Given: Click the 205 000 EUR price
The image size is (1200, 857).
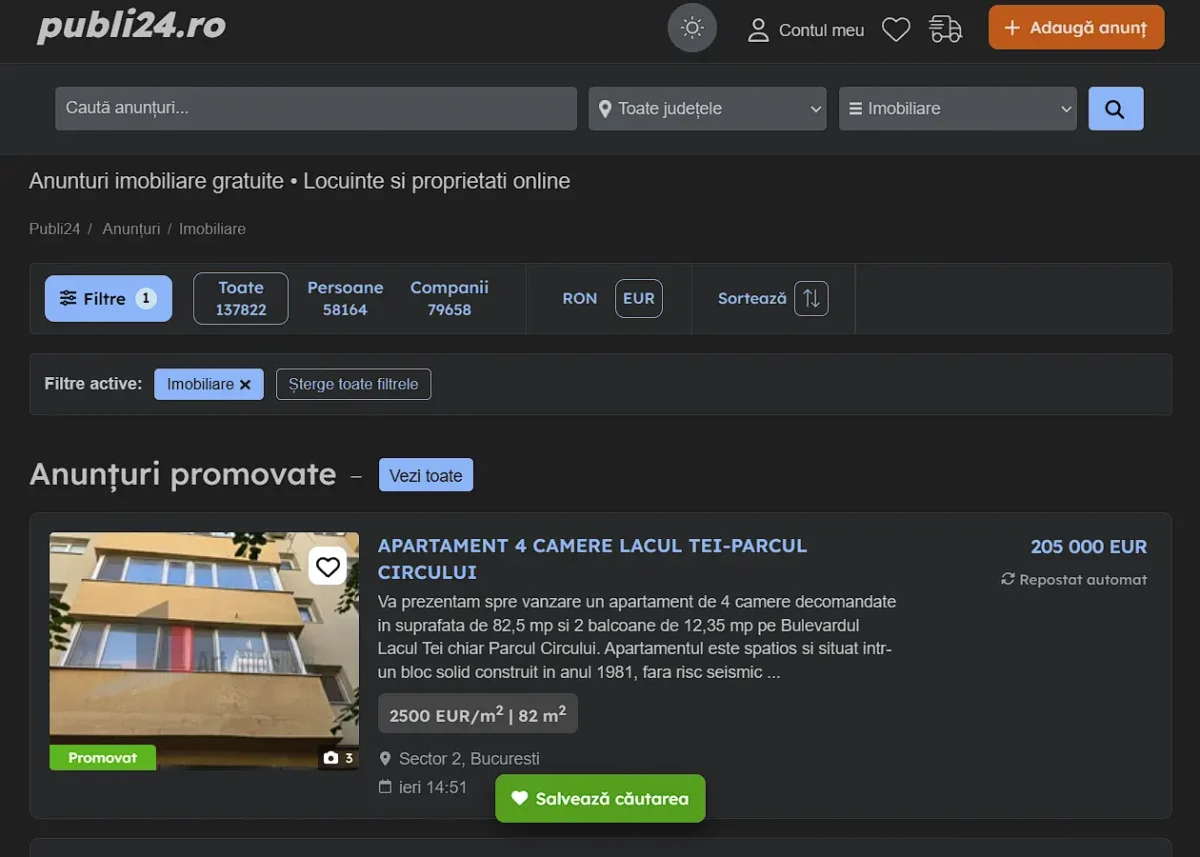Looking at the screenshot, I should point(1089,547).
